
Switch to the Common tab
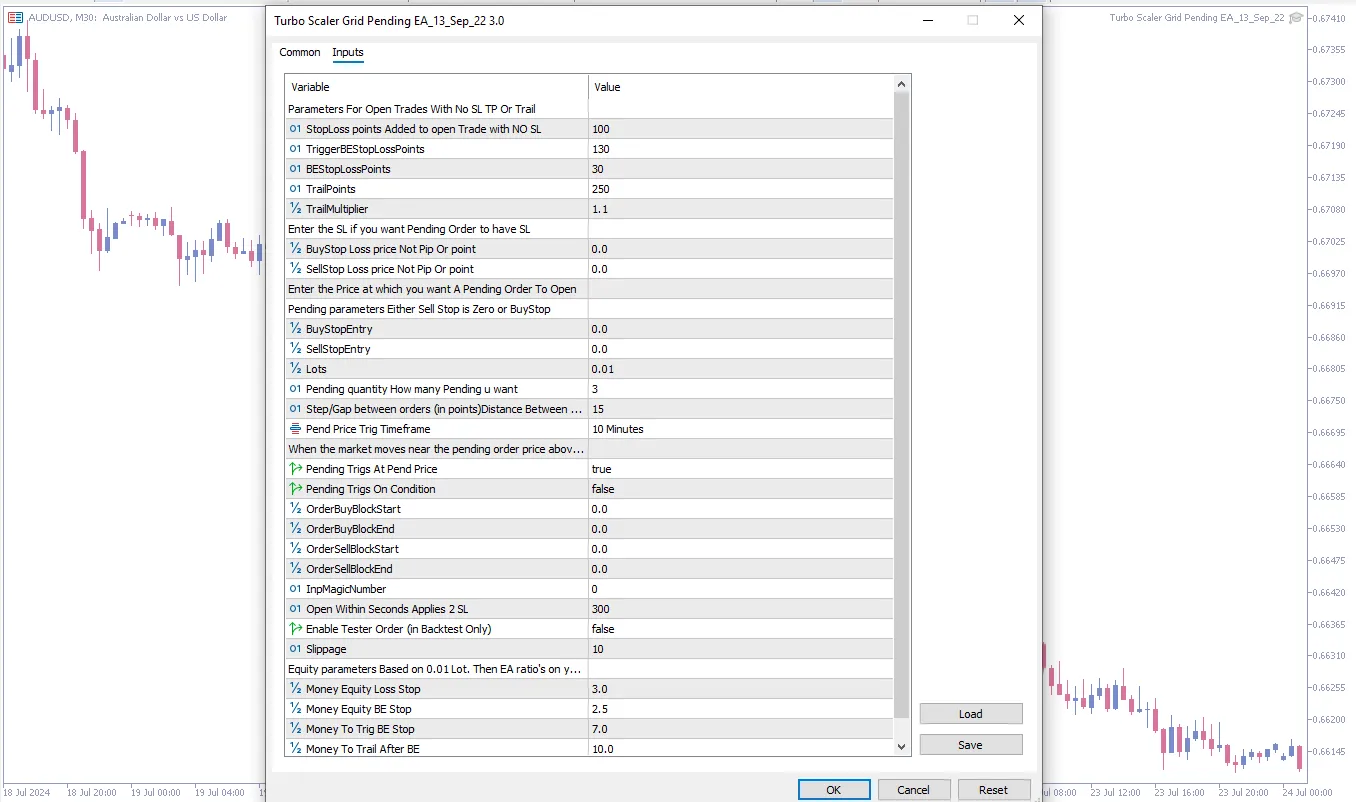click(x=300, y=52)
